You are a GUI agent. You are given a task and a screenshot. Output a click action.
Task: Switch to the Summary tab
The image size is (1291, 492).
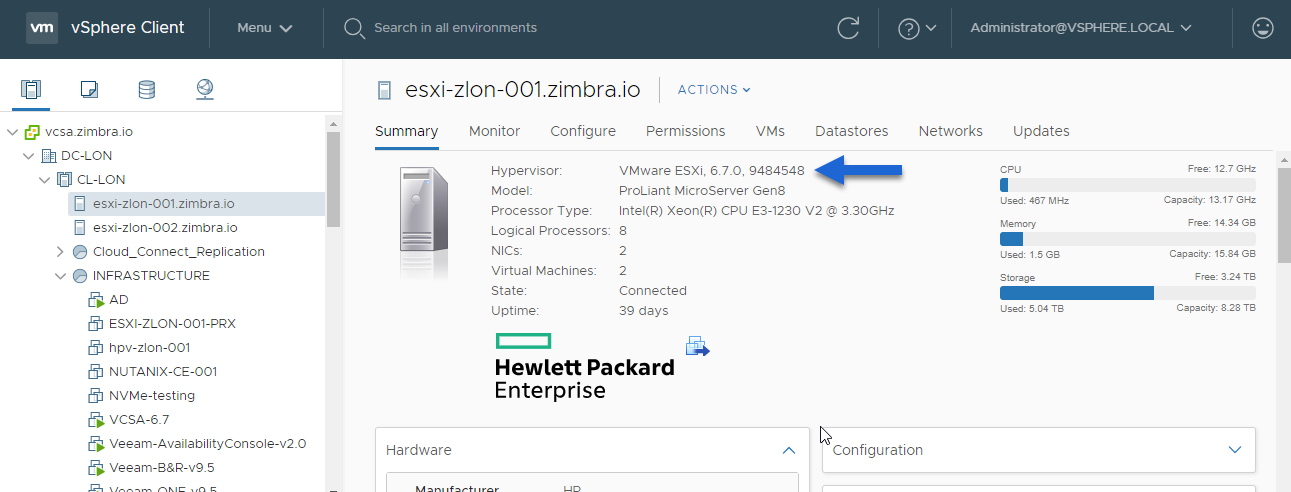click(406, 131)
